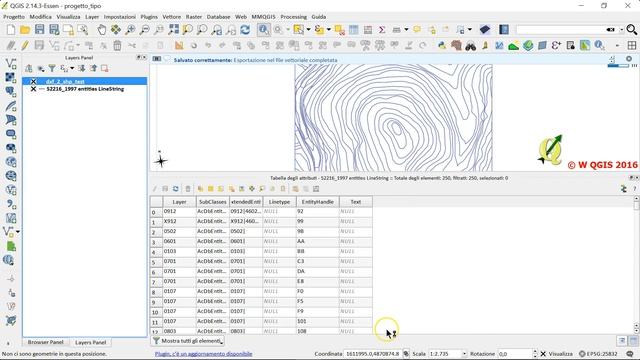Open the Plugins menu
This screenshot has height=360, width=640.
149,17
